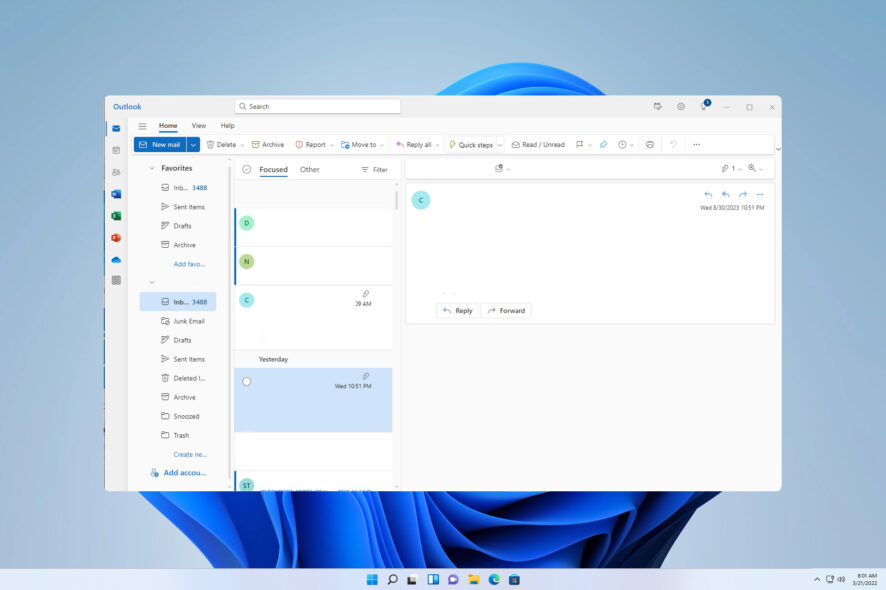The height and width of the screenshot is (590, 886).
Task: Open Excel via the sidebar icon
Action: pos(116,215)
